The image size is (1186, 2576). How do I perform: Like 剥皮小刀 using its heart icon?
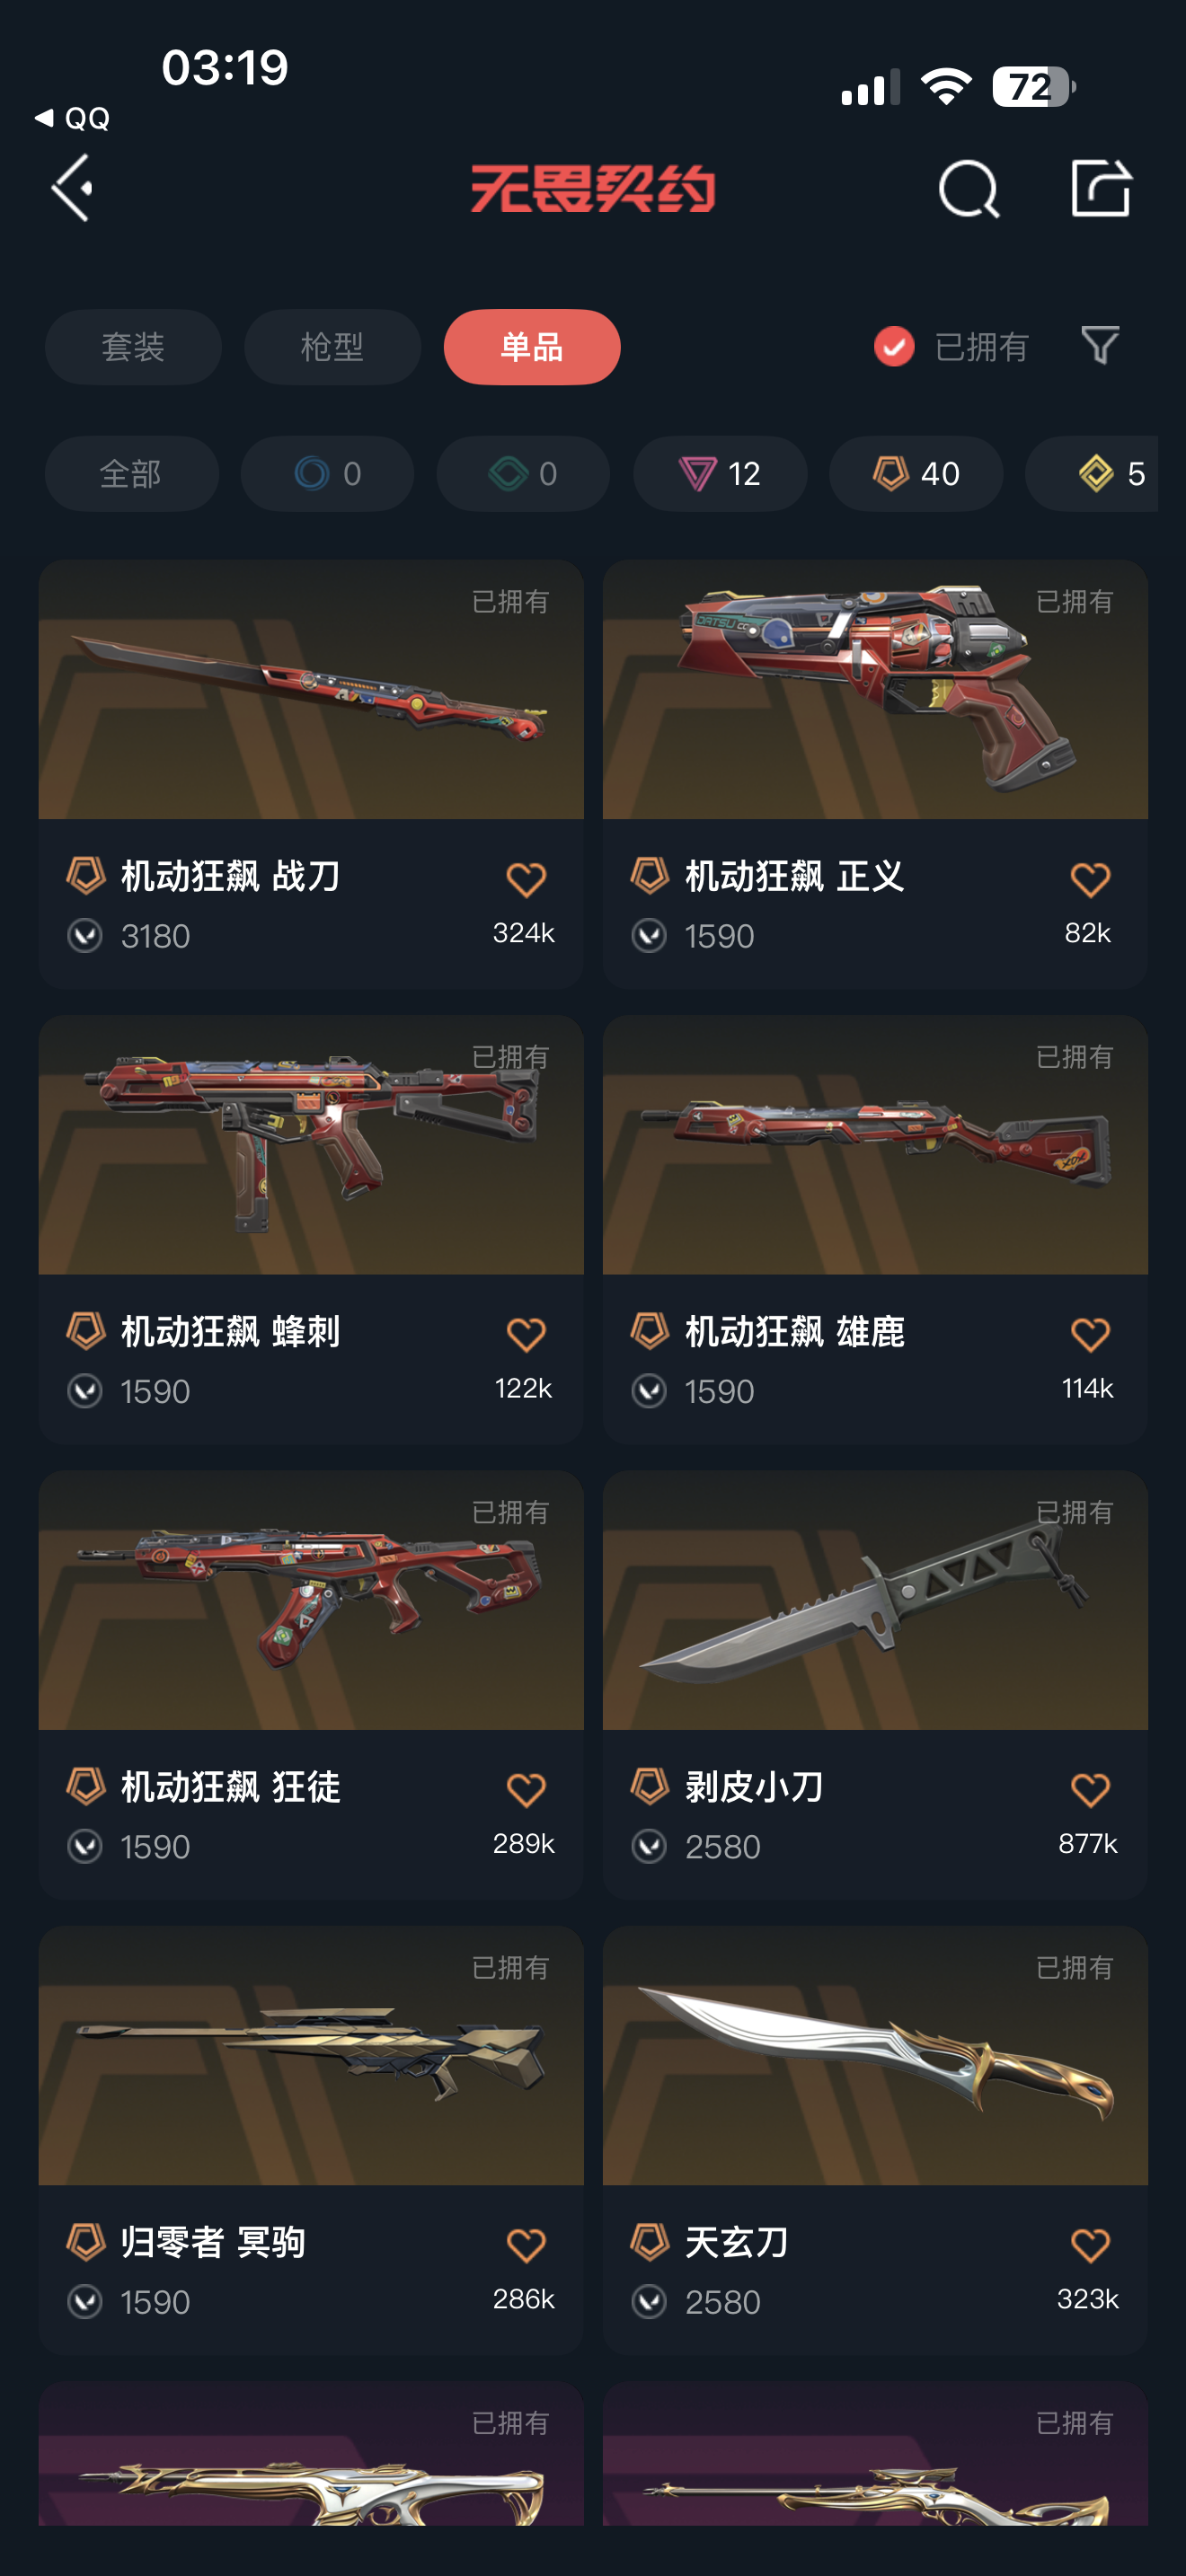pyautogui.click(x=1090, y=1789)
